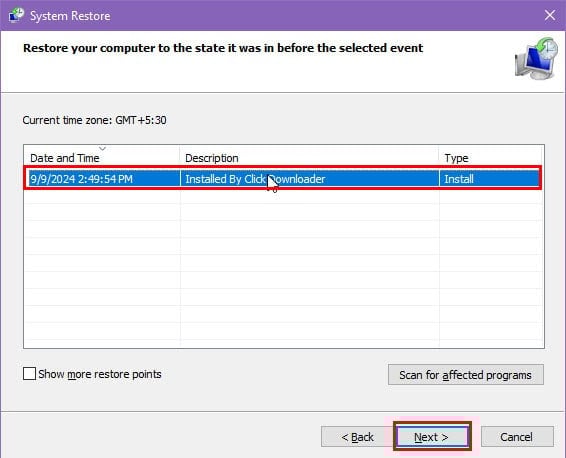Select the 9/9/2024 2:49:54 PM restore point
566x458 pixels.
(x=283, y=179)
